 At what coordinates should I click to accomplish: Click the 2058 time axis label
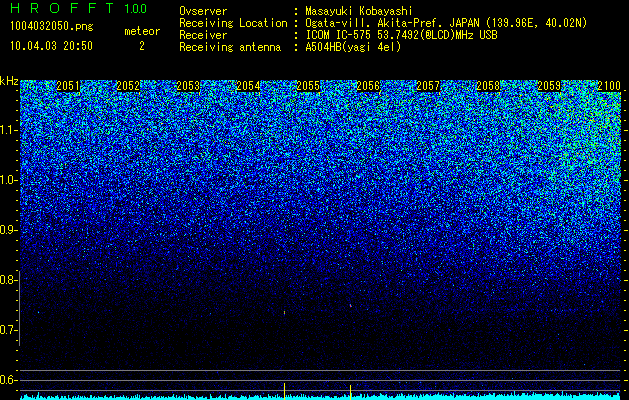[488, 86]
